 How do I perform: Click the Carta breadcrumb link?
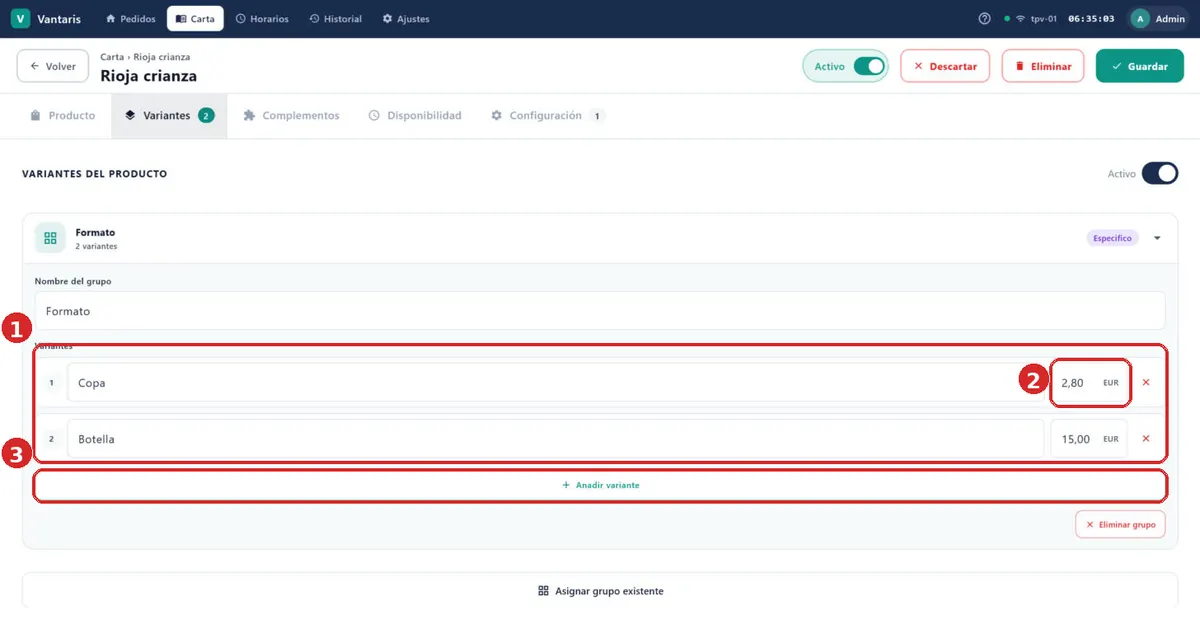coord(112,57)
